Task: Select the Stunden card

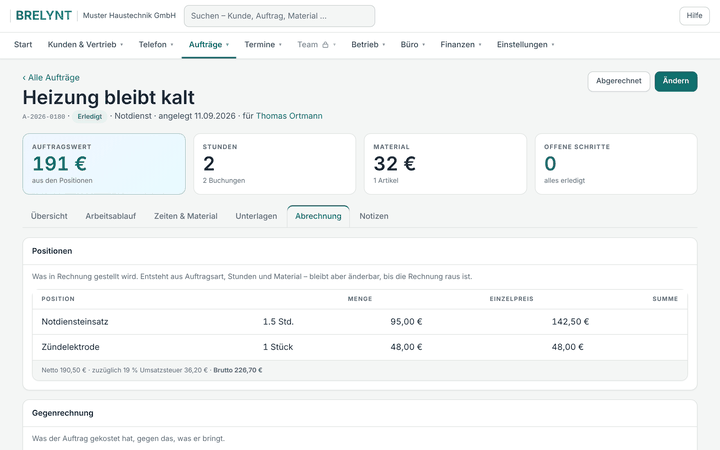Action: click(x=275, y=164)
